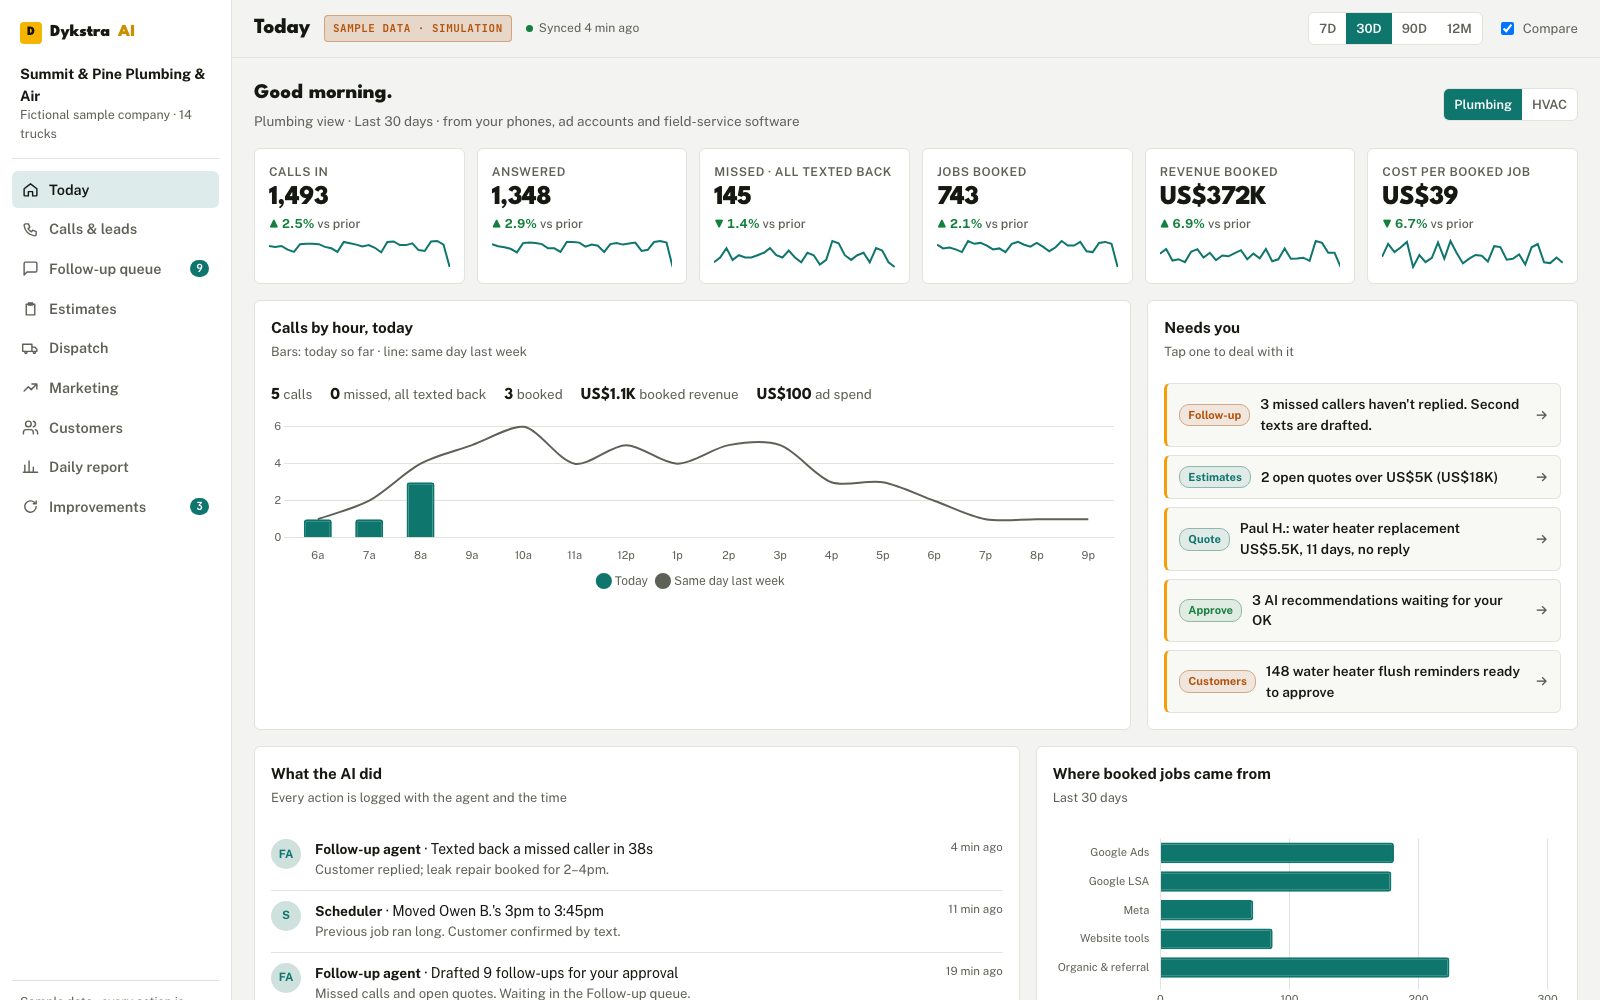Viewport: 1600px width, 1000px height.
Task: Click the 6a bar in calls chart
Action: pos(318,528)
